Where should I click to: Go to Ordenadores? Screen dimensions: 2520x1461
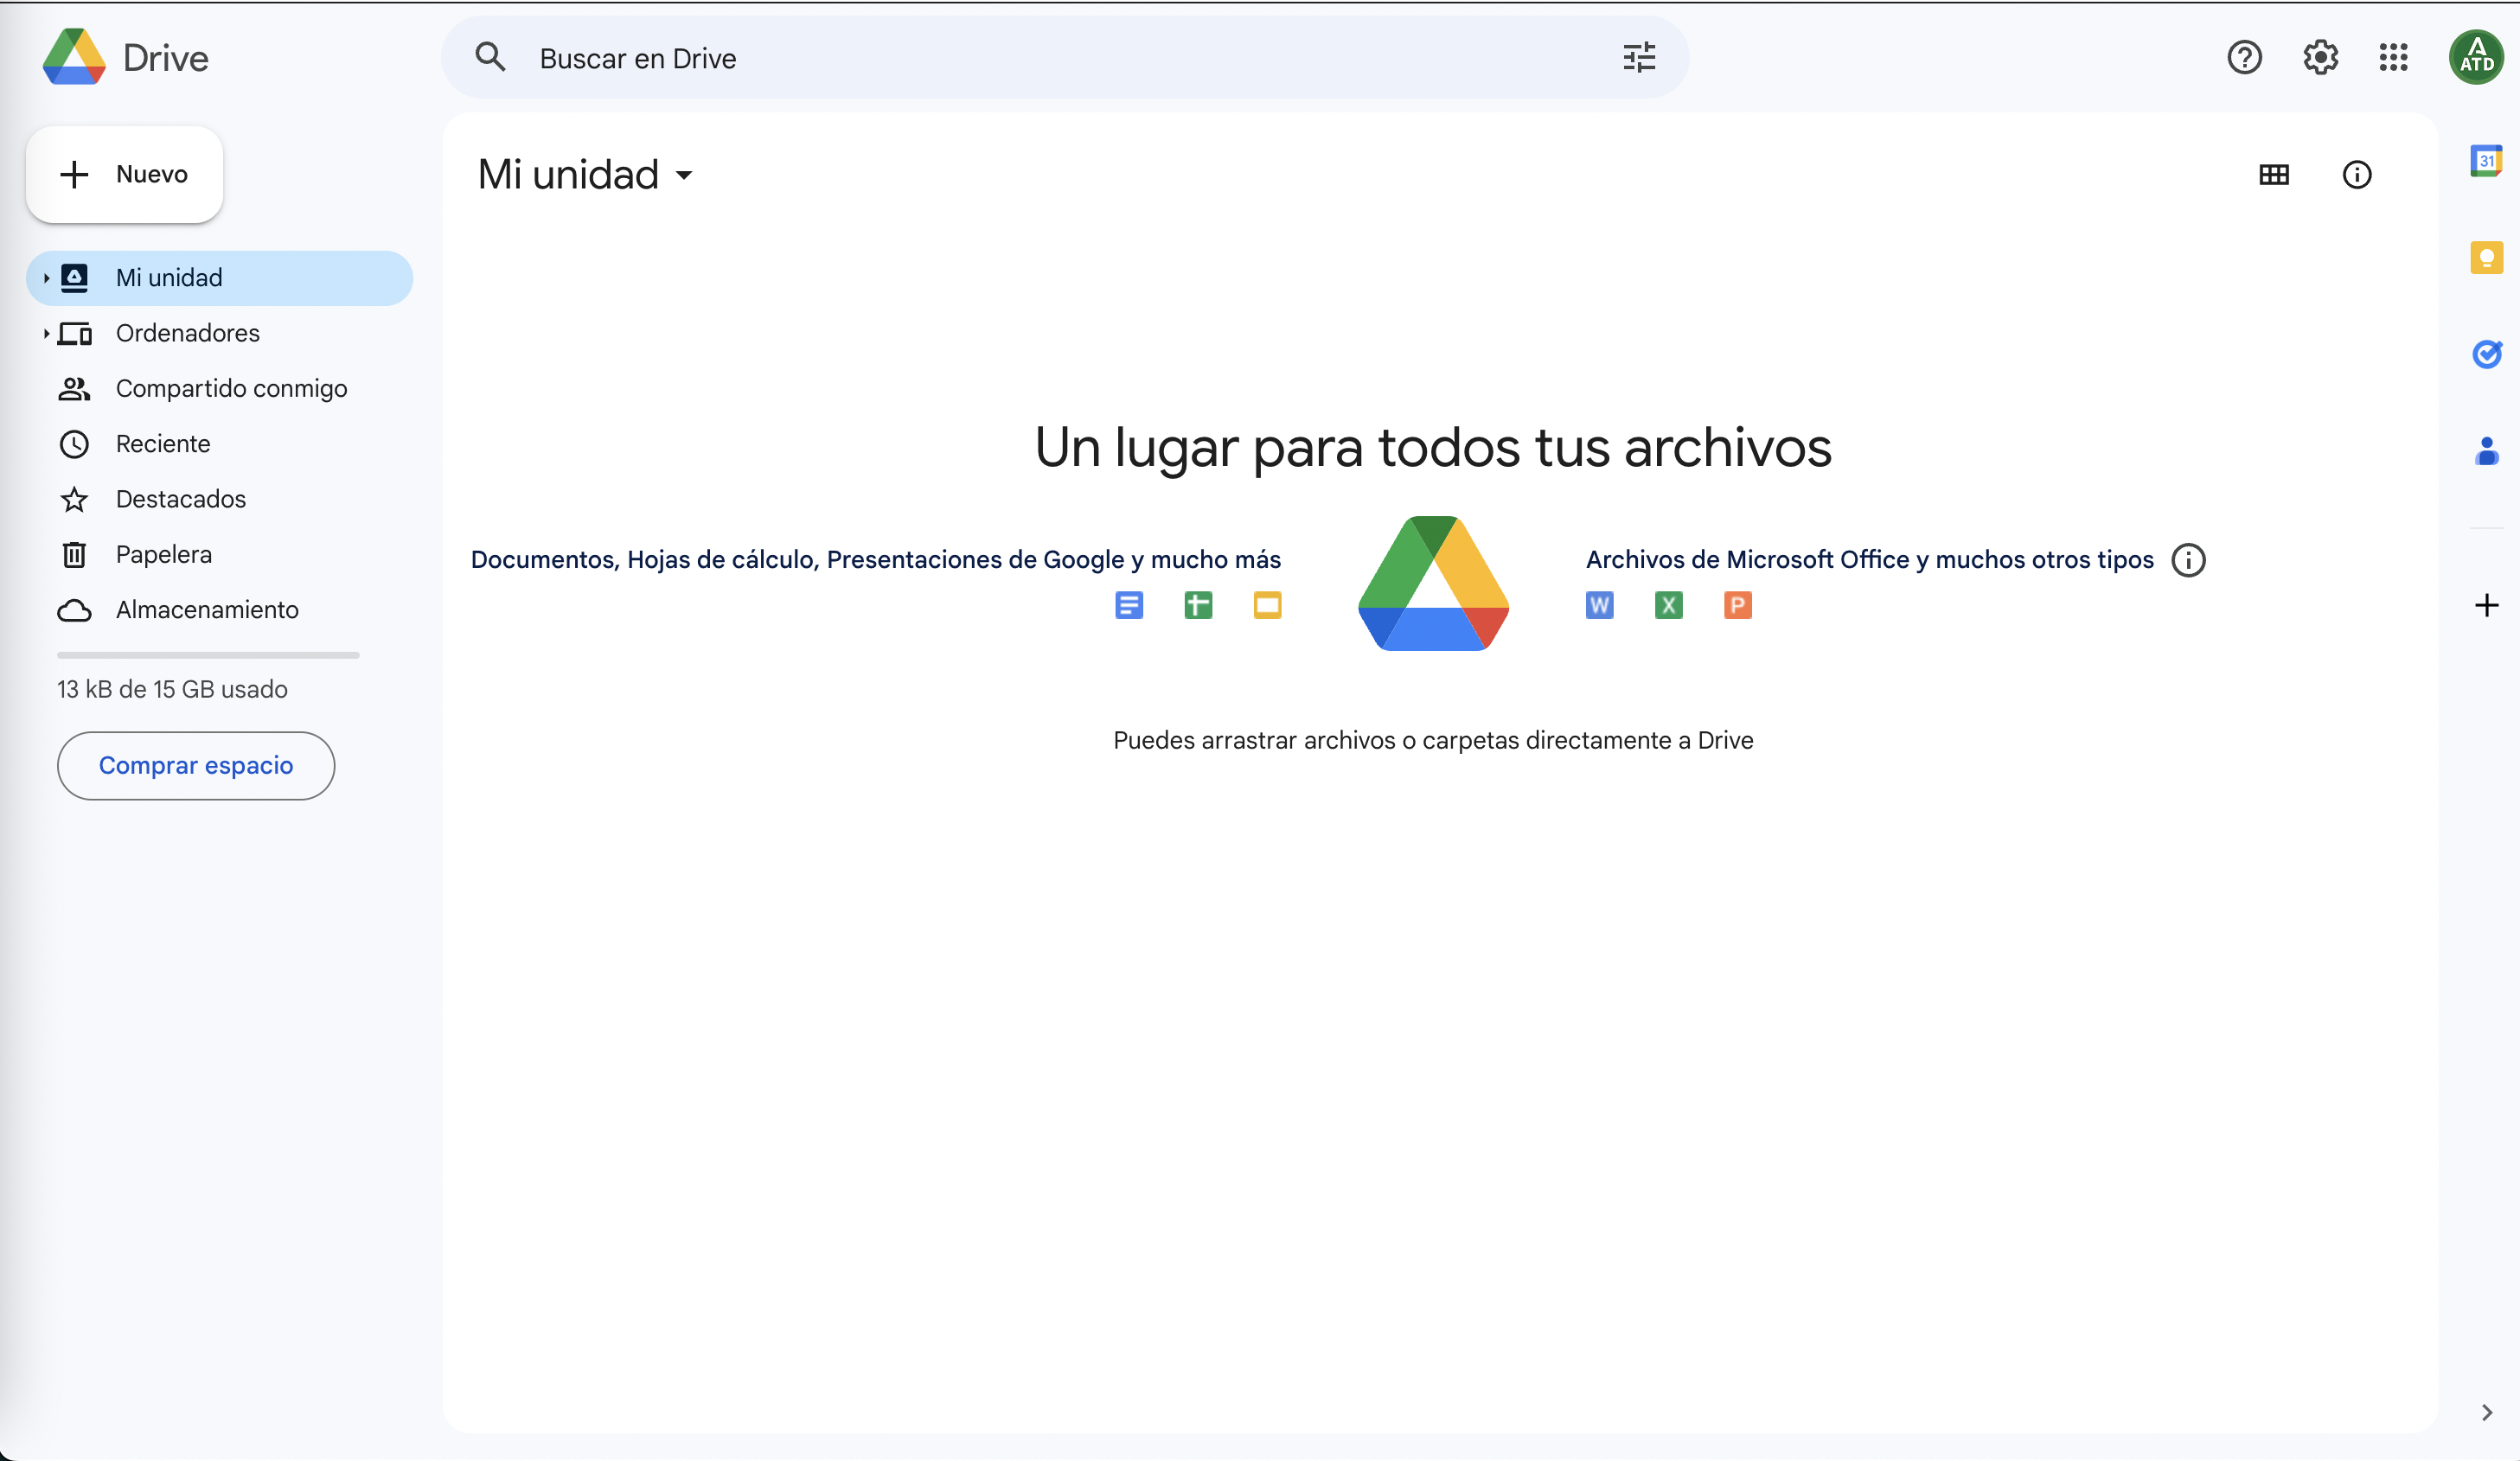pos(219,333)
